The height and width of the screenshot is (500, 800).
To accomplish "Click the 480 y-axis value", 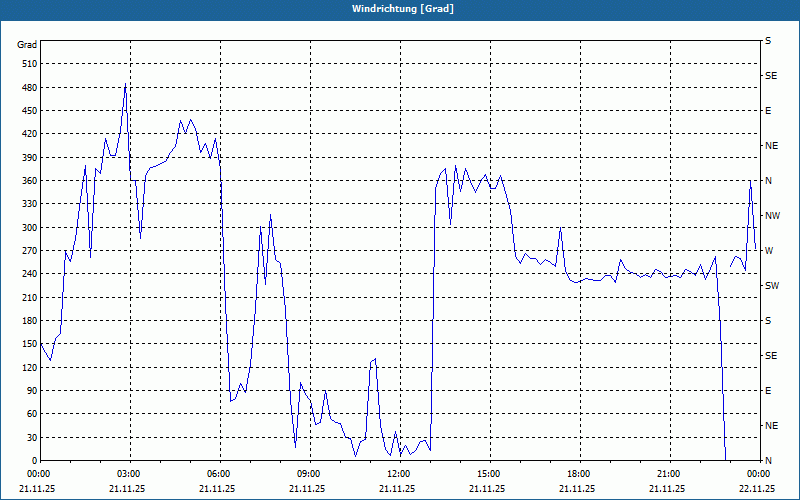I will 30,87.
